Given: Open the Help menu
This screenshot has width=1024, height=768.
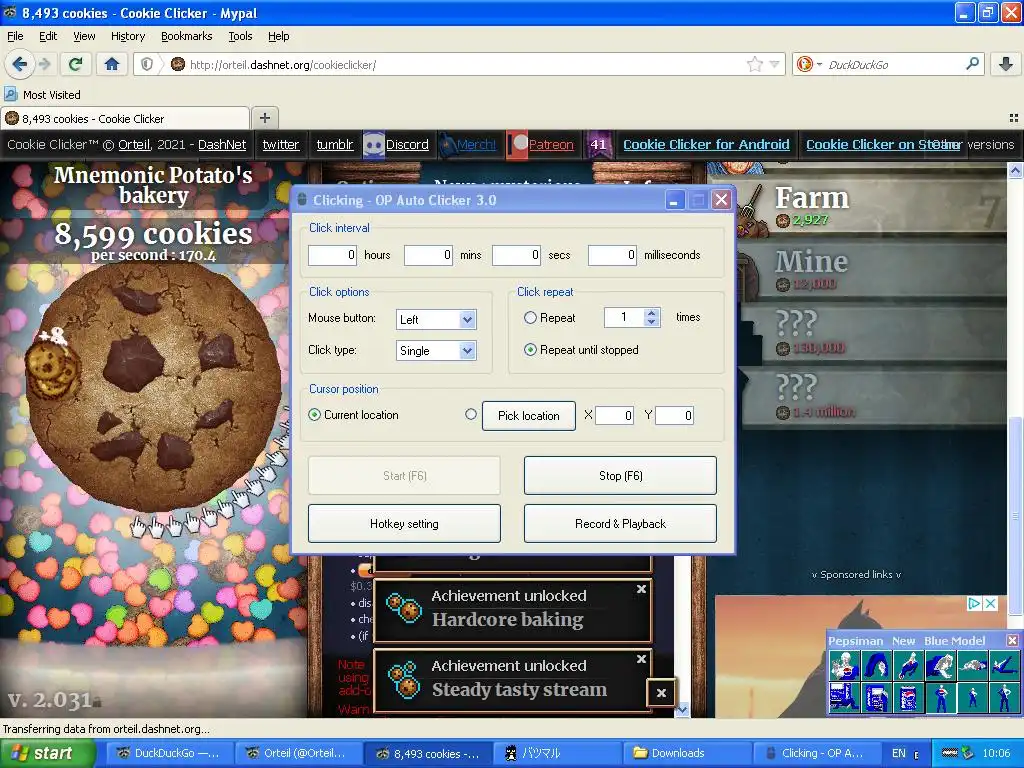Looking at the screenshot, I should tap(278, 36).
